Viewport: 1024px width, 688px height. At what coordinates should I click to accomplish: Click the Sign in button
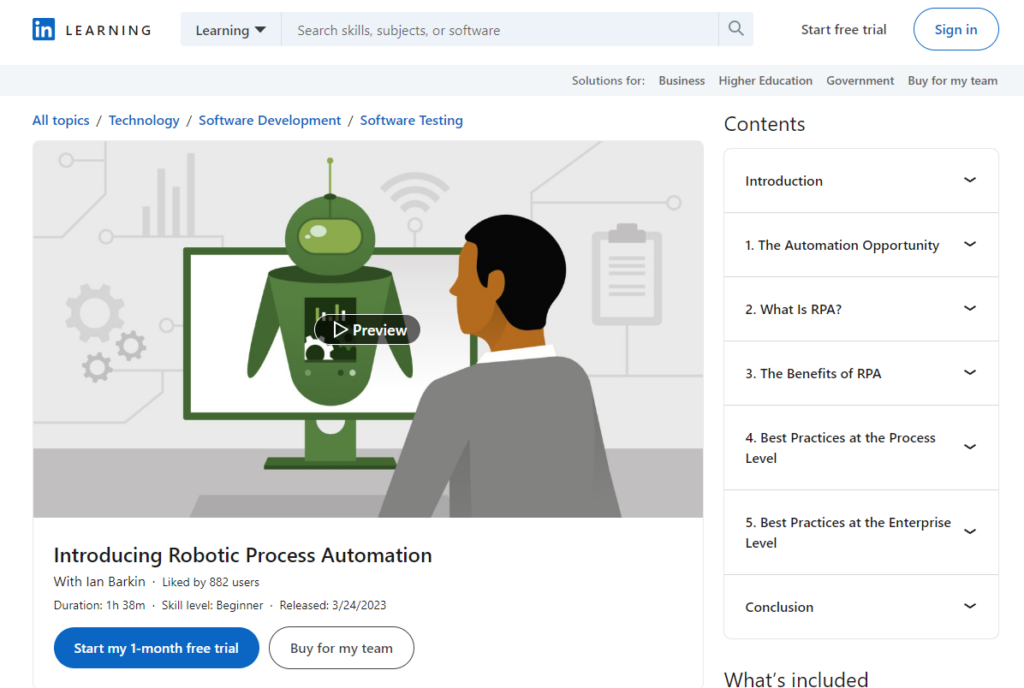click(x=955, y=29)
